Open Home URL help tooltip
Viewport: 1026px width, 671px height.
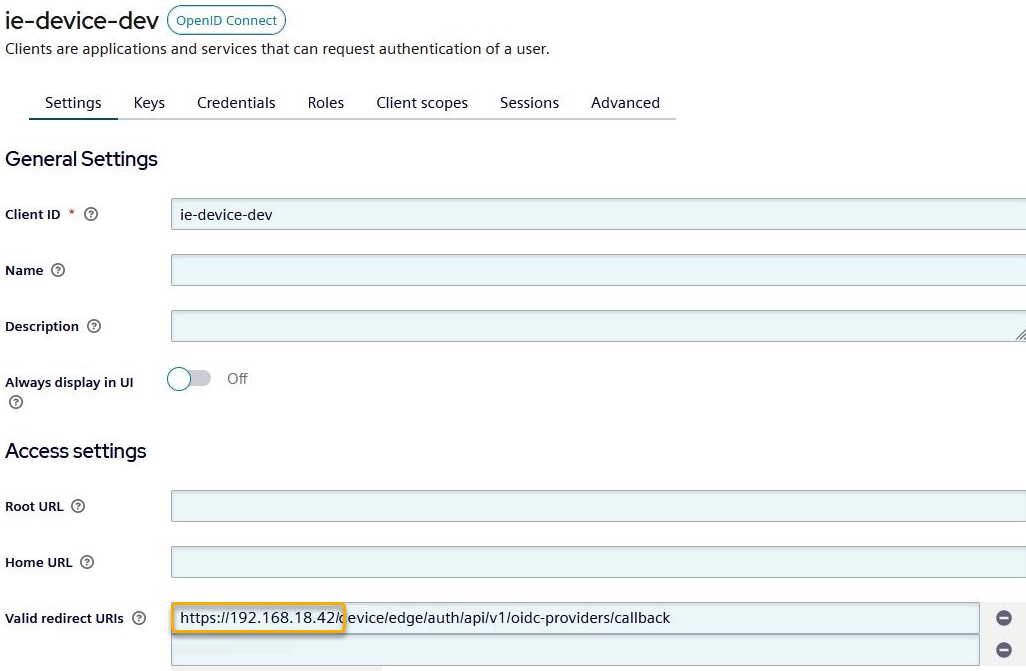coord(87,562)
